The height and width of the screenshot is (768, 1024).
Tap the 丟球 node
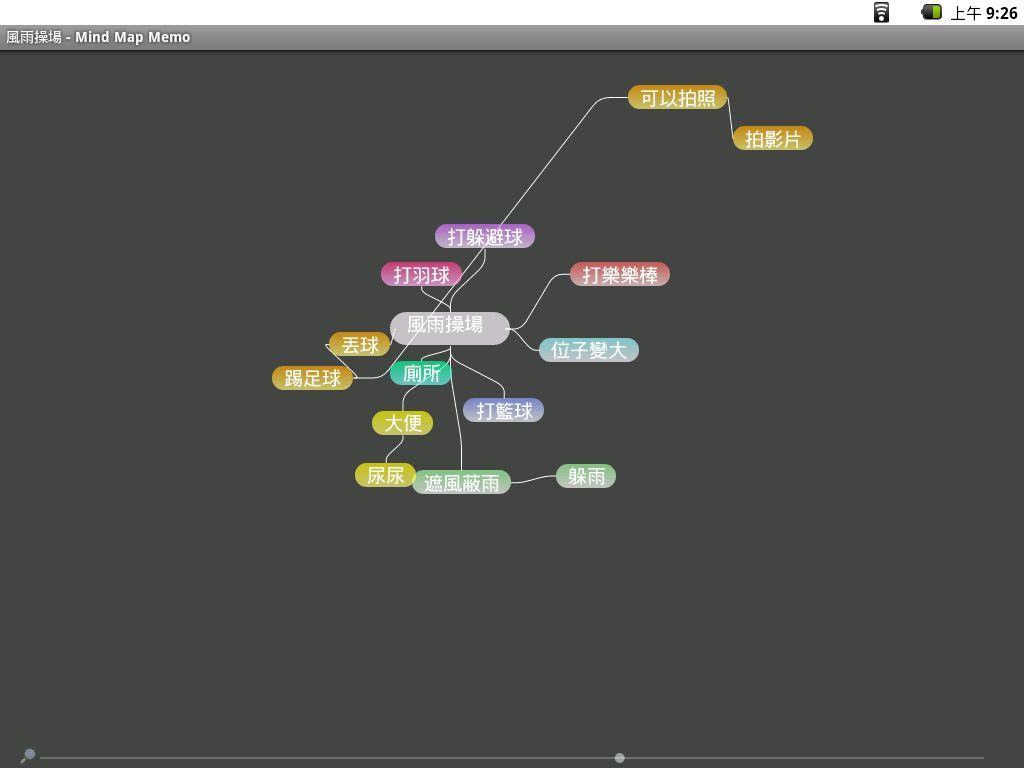tap(360, 345)
